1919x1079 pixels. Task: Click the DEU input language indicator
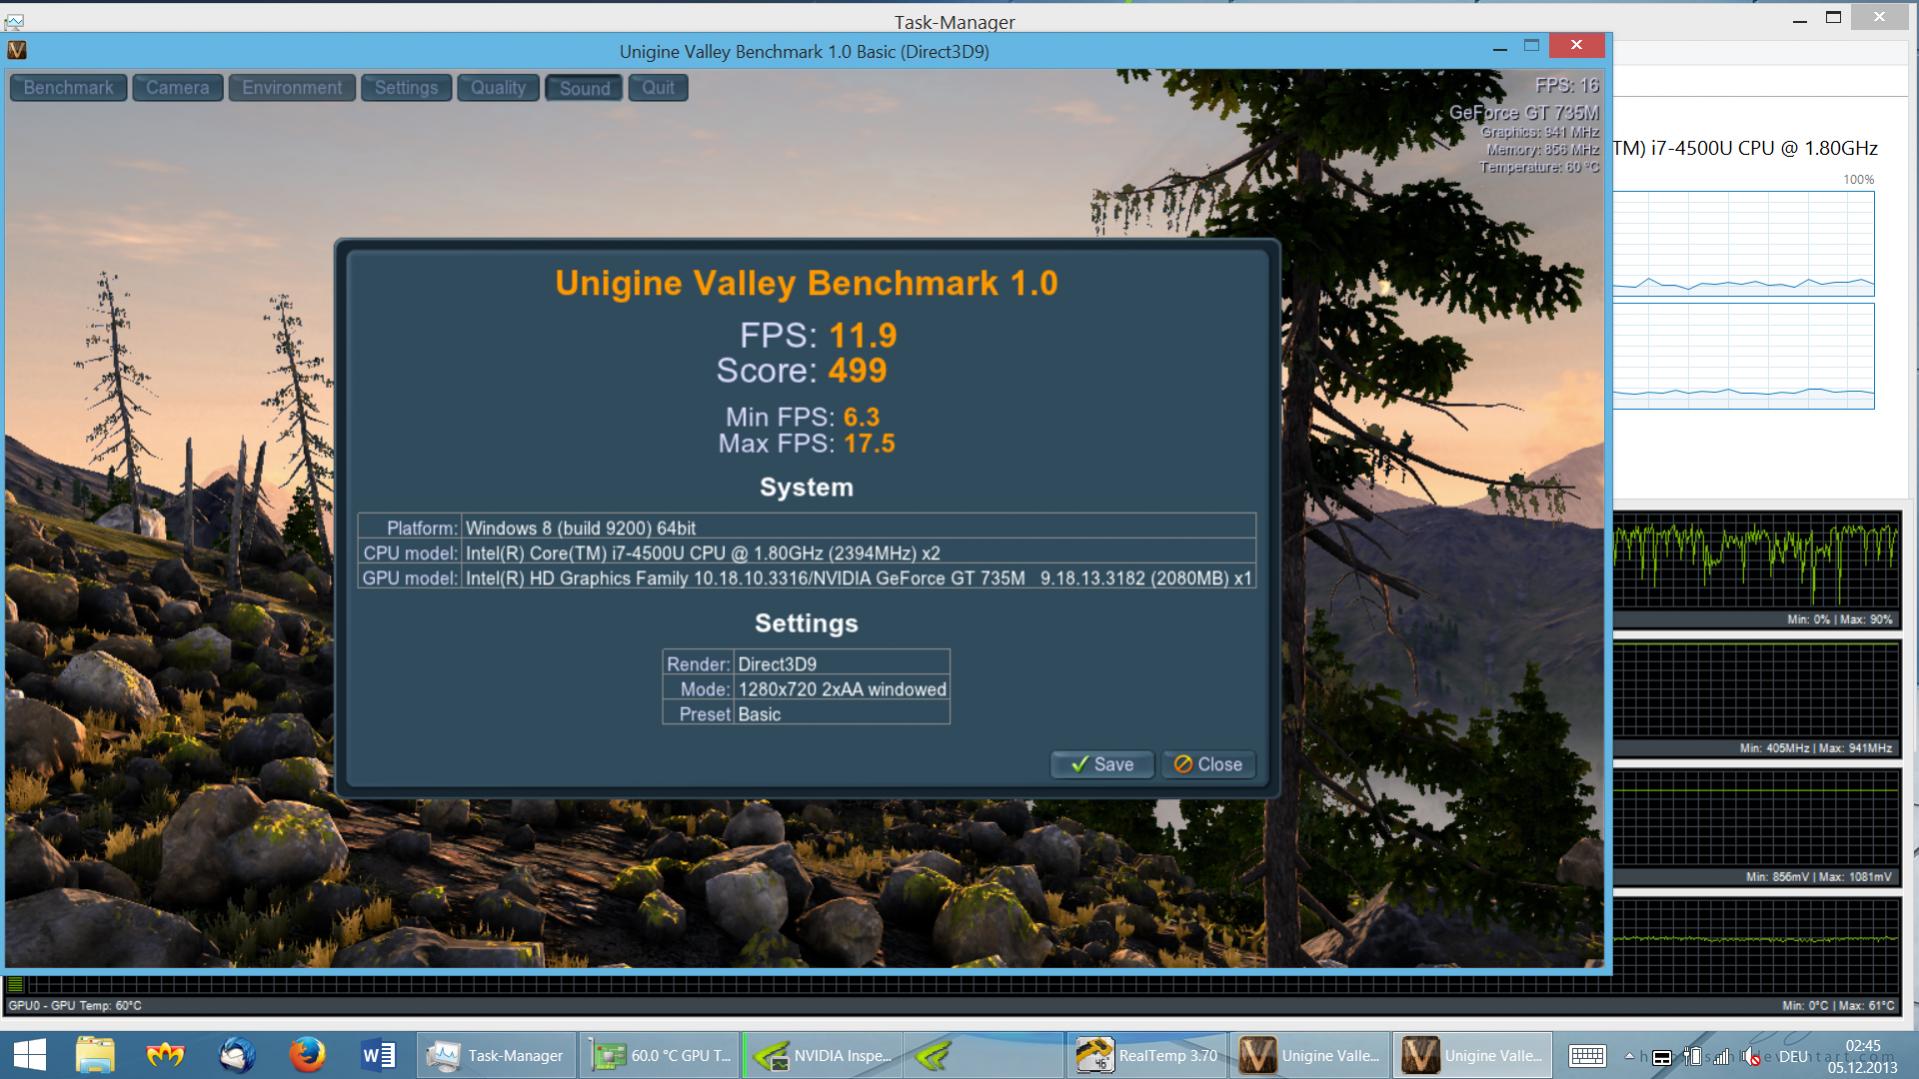click(x=1793, y=1056)
